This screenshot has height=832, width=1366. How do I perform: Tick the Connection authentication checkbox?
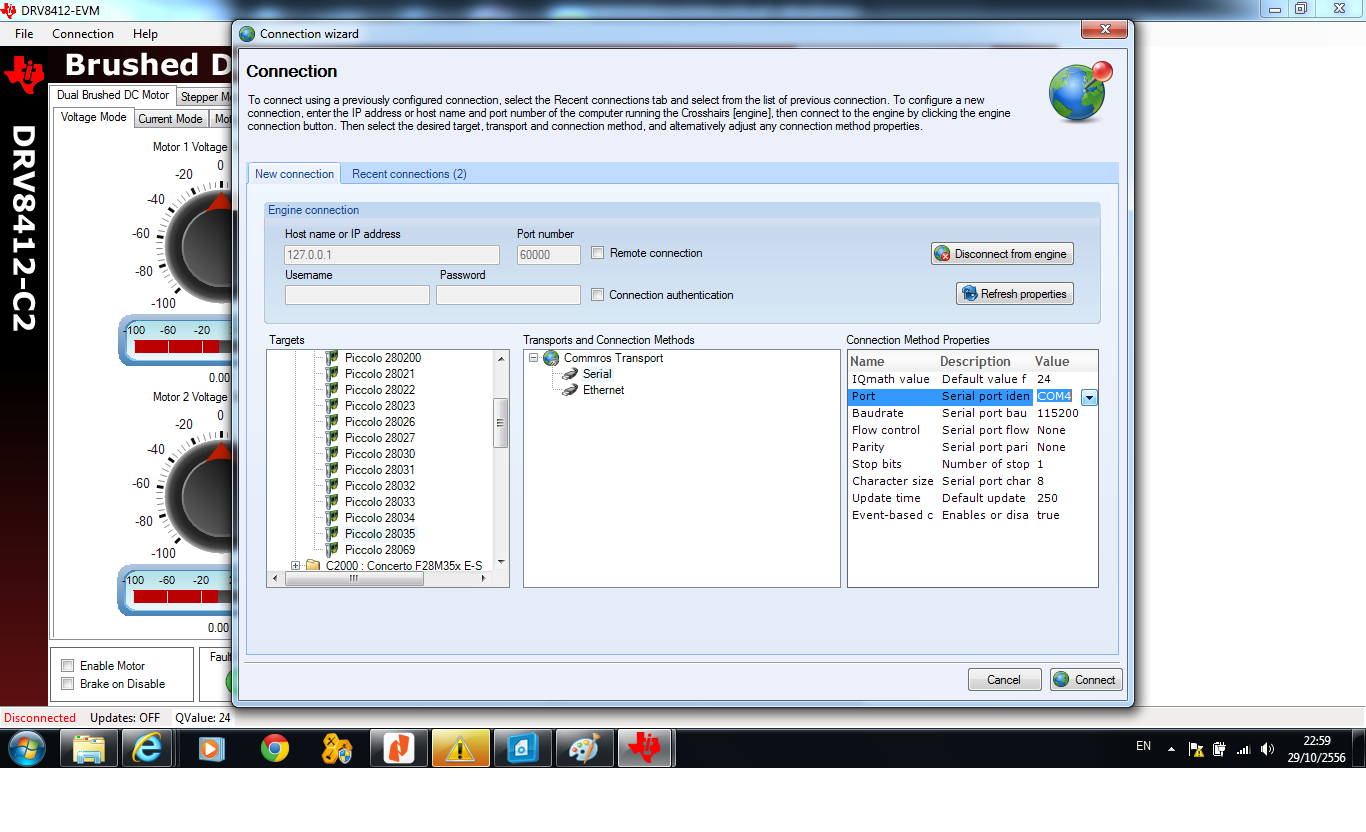click(x=598, y=295)
